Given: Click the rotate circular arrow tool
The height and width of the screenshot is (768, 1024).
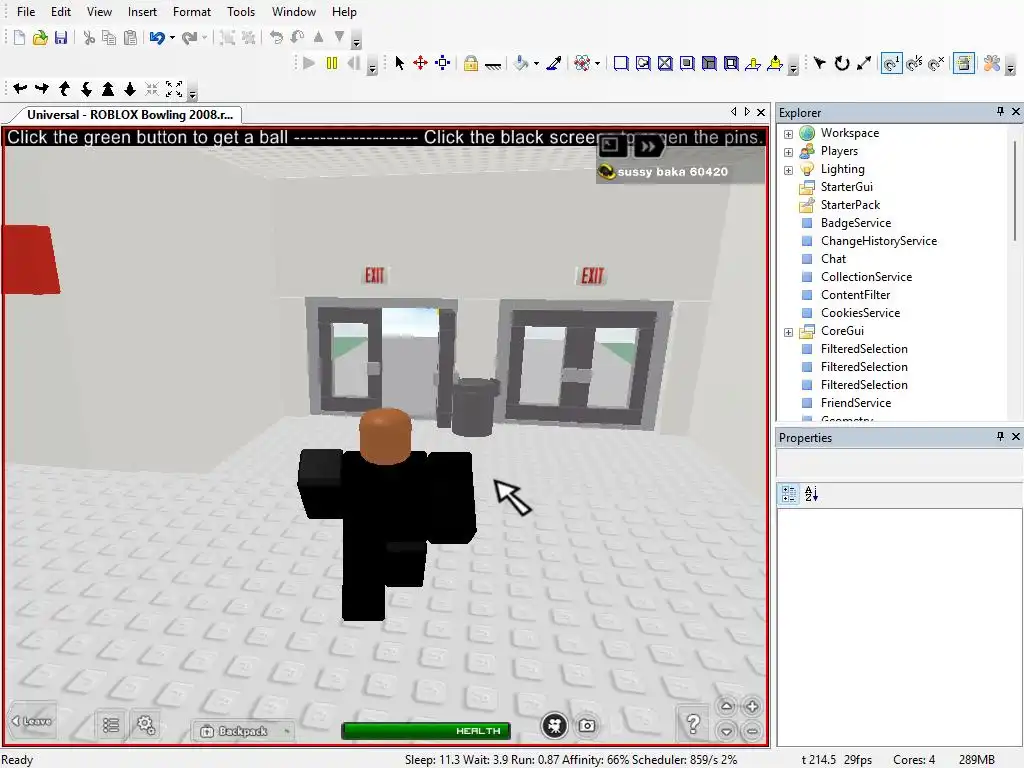Looking at the screenshot, I should coord(842,63).
